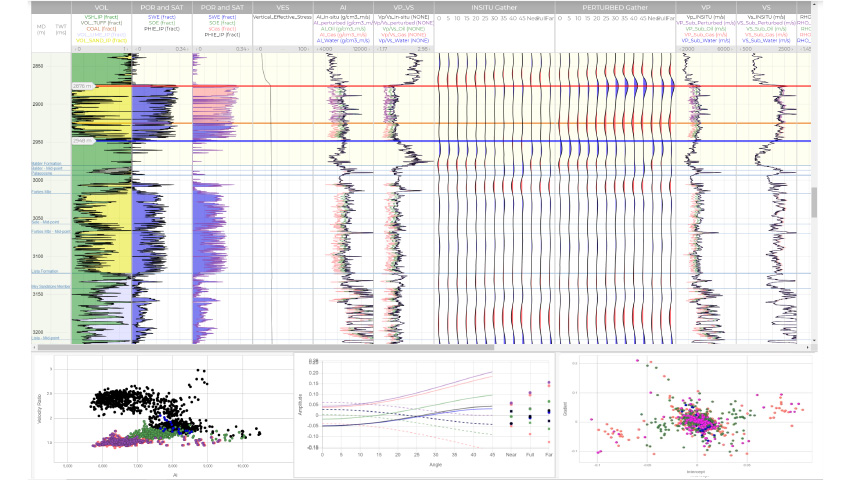Click the horizontal scrollbar left arrow

point(36,347)
